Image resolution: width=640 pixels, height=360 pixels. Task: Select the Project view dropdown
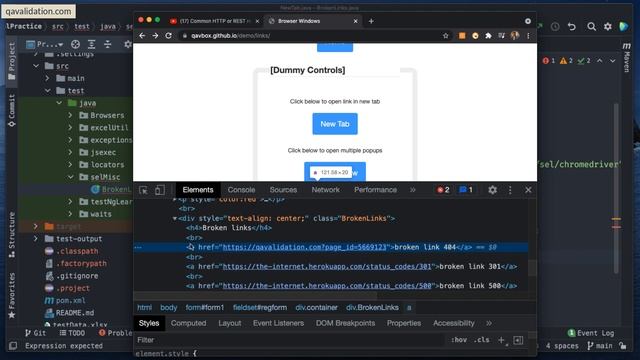(x=44, y=44)
